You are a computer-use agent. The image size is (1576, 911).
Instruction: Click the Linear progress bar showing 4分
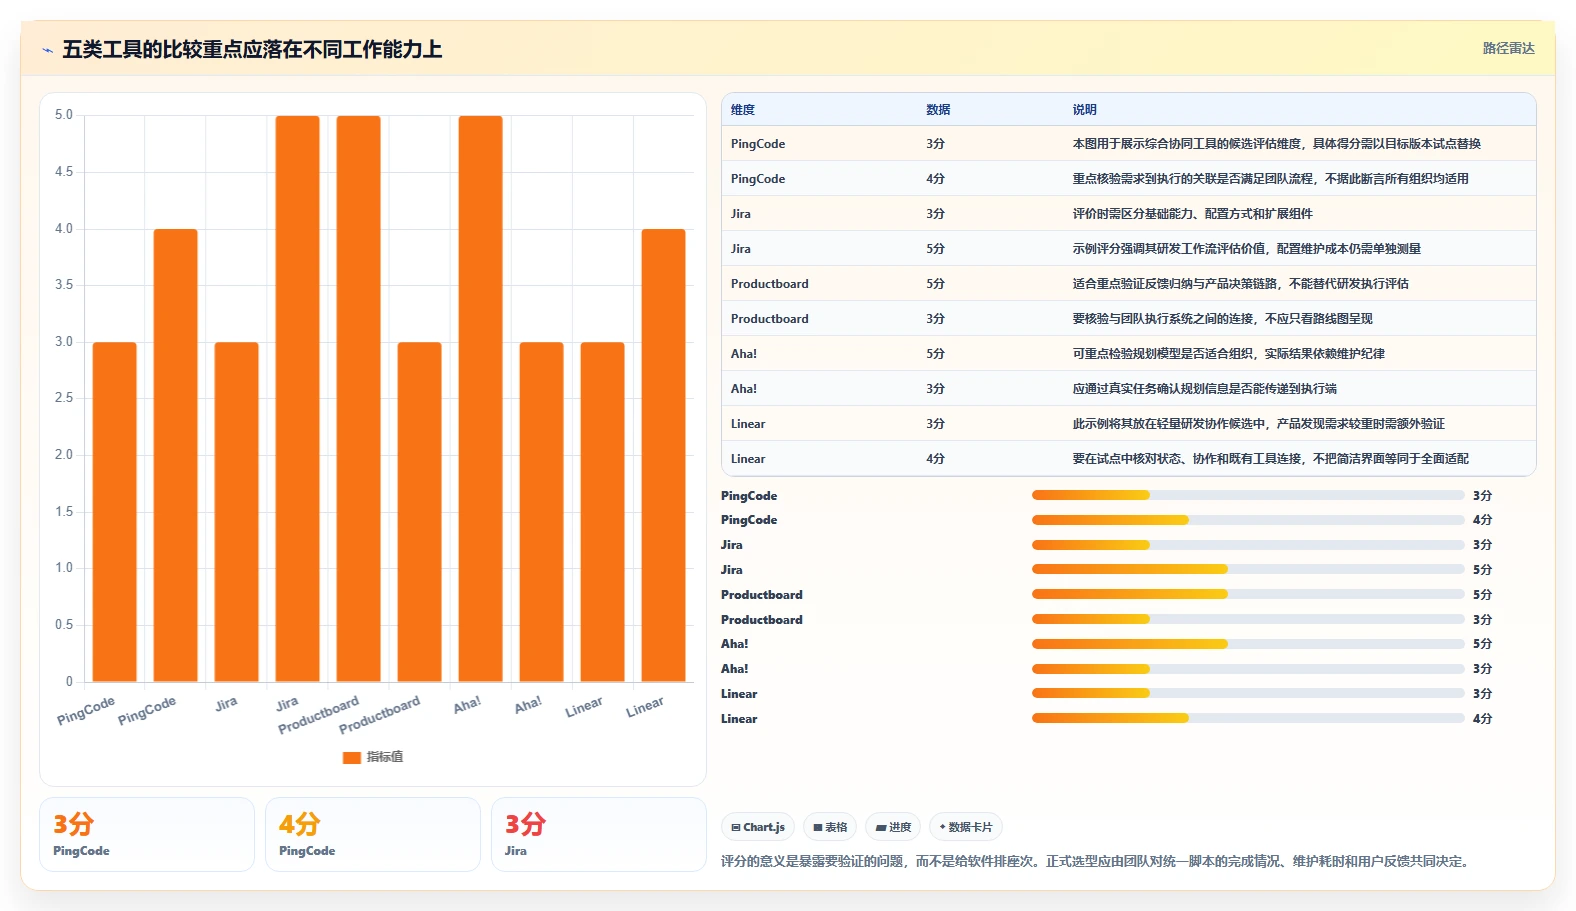click(1248, 718)
